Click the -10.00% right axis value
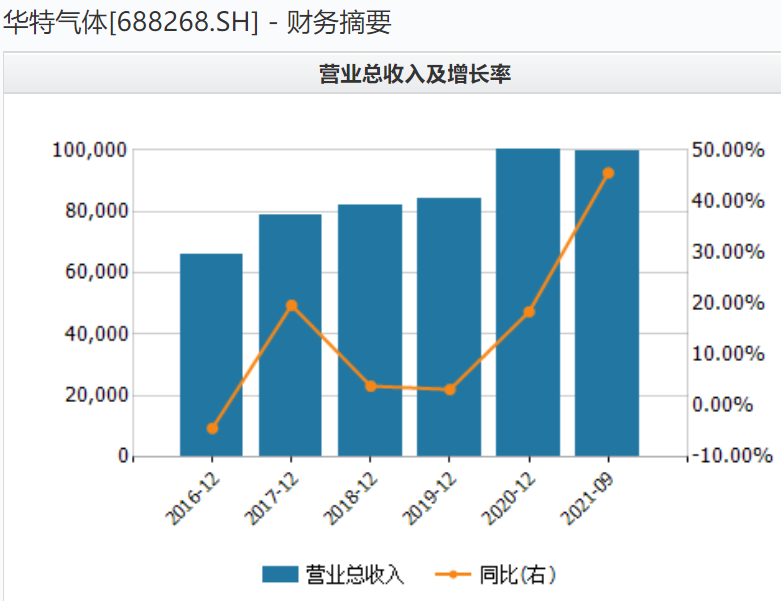This screenshot has width=781, height=601. tap(733, 455)
